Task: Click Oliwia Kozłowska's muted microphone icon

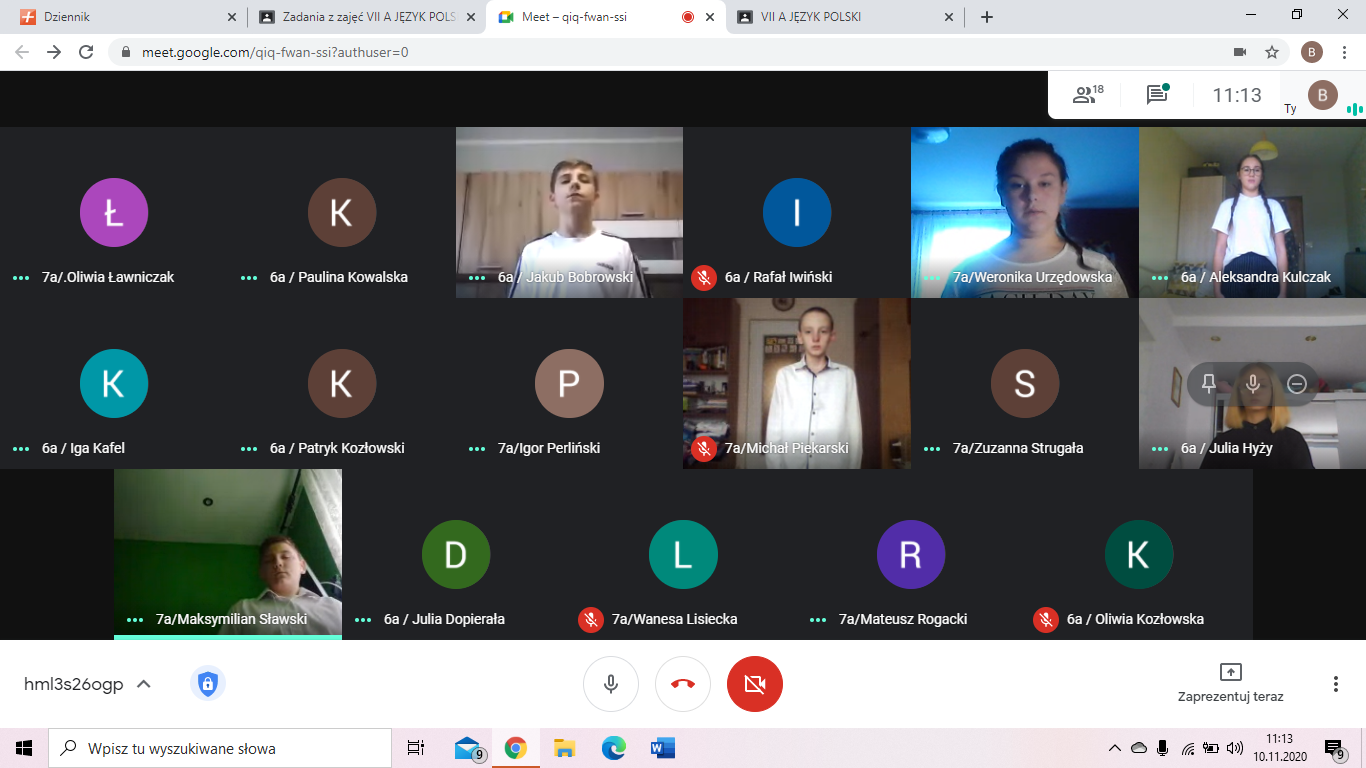Action: (1046, 619)
